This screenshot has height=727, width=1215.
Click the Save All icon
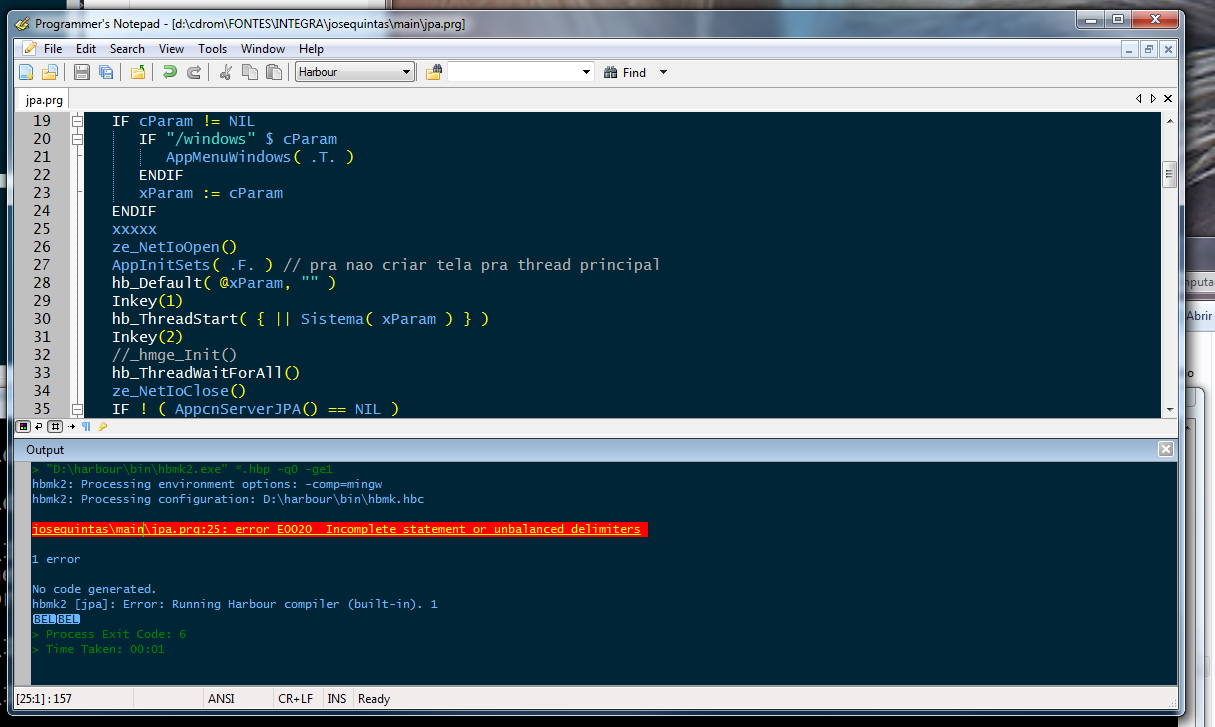tap(105, 72)
